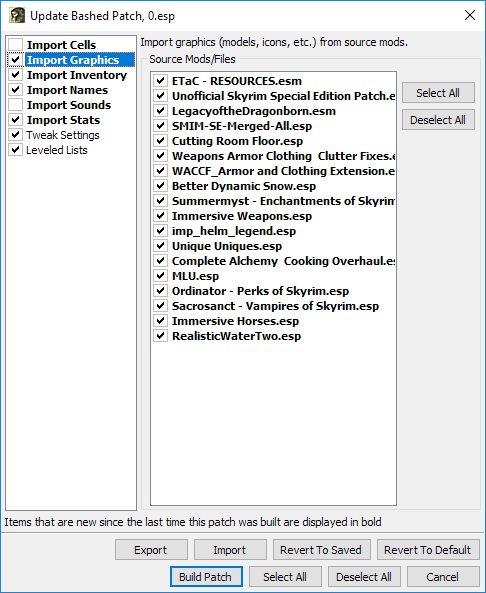The image size is (486, 593).
Task: Click the Build Patch button
Action: pos(206,577)
